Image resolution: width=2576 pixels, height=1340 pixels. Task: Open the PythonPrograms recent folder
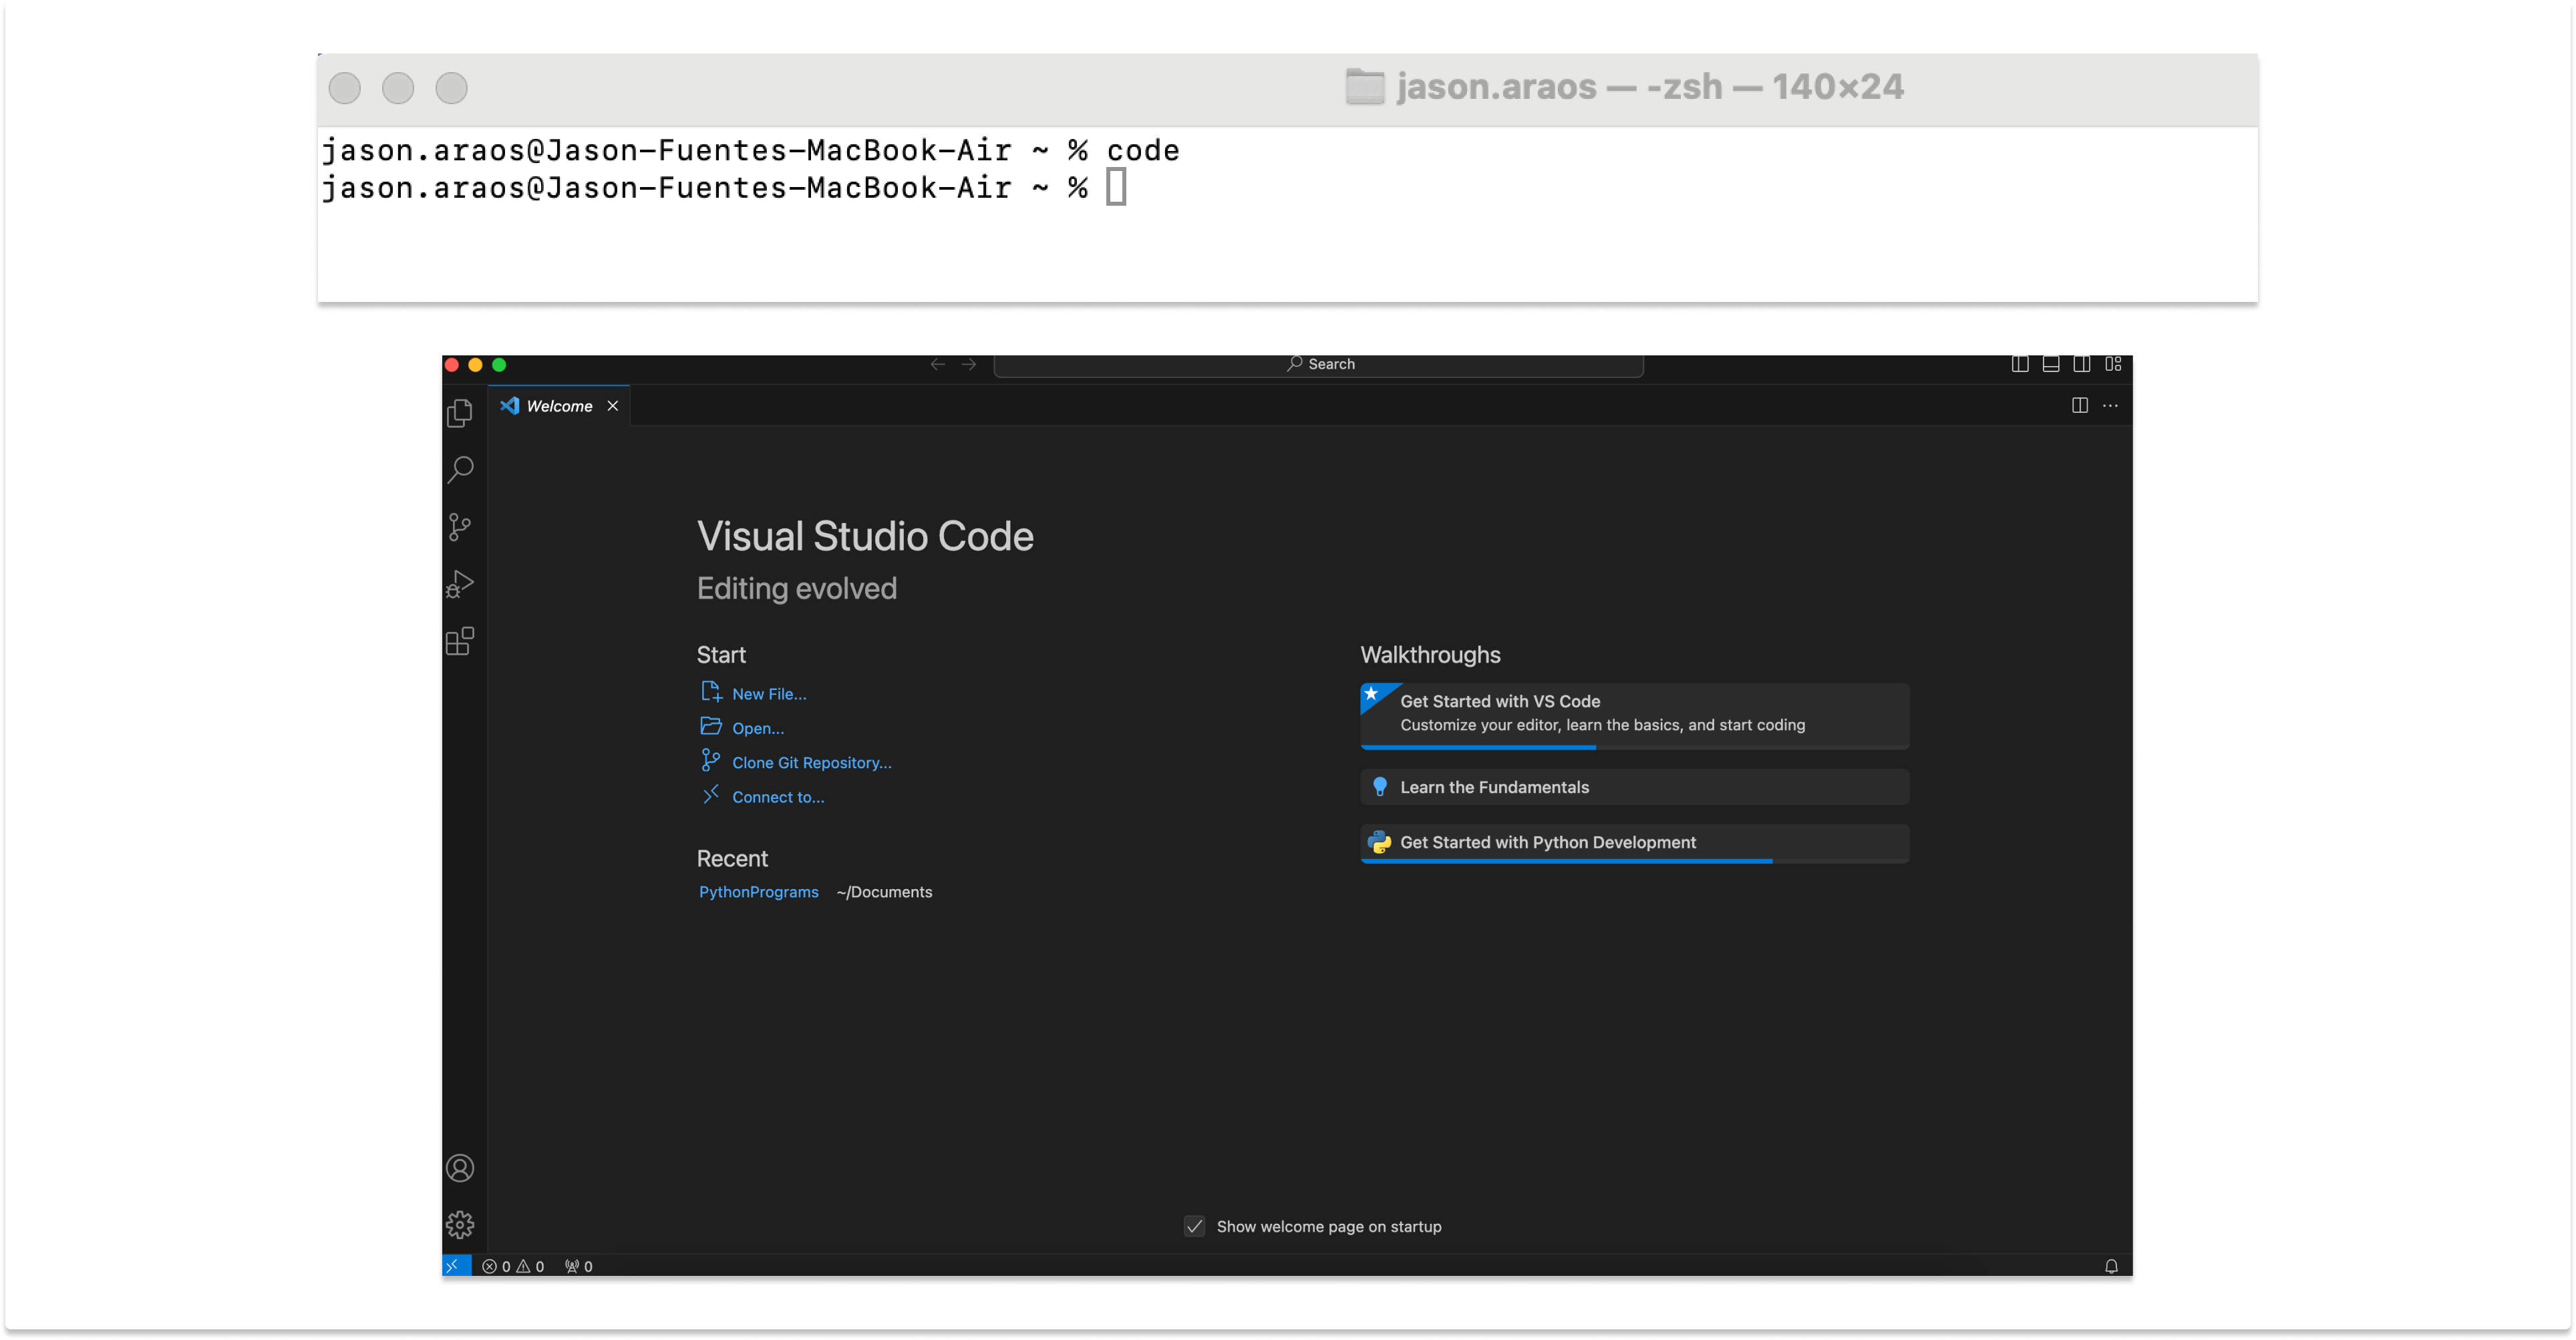pos(758,892)
